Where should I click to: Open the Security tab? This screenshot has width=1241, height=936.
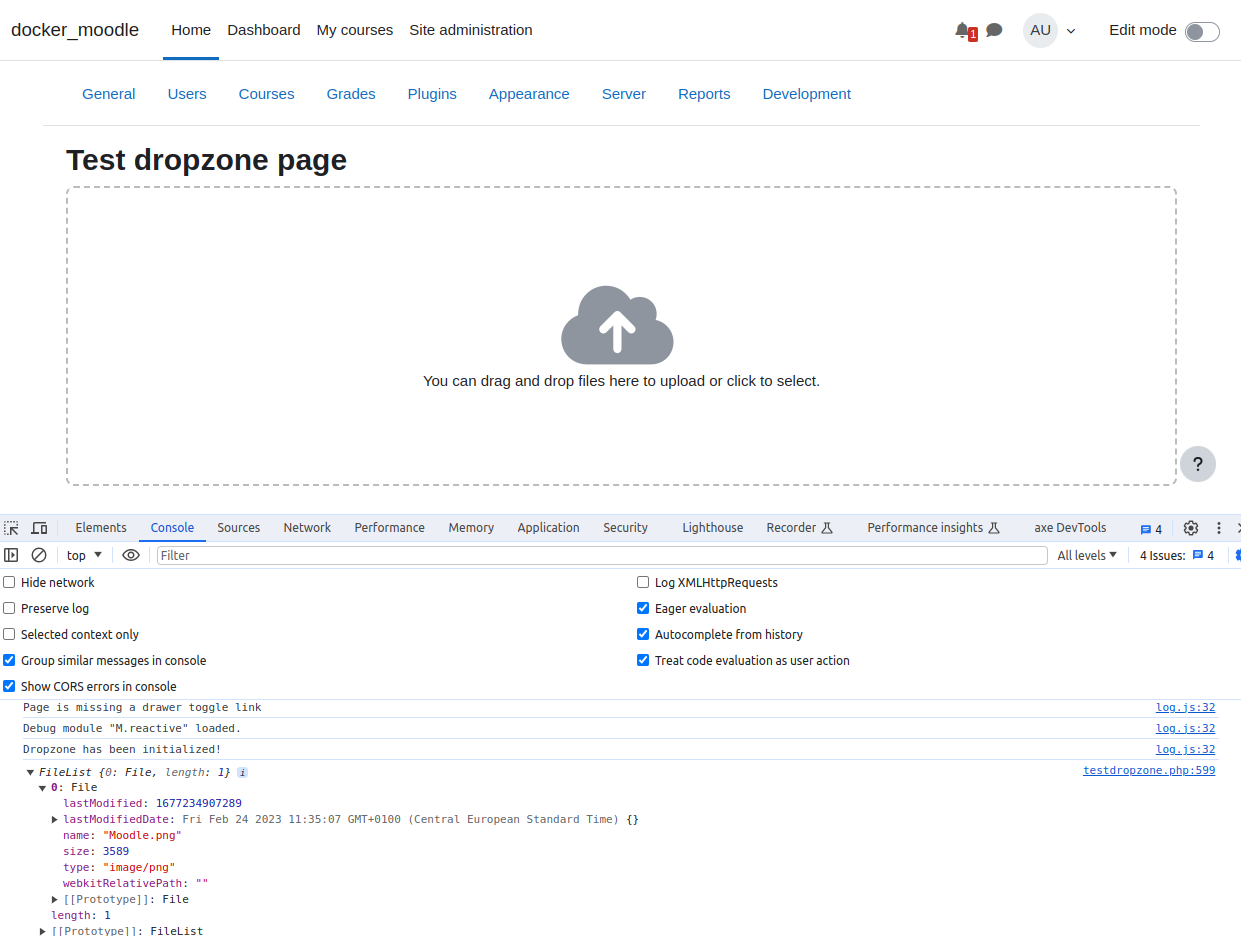click(x=625, y=528)
